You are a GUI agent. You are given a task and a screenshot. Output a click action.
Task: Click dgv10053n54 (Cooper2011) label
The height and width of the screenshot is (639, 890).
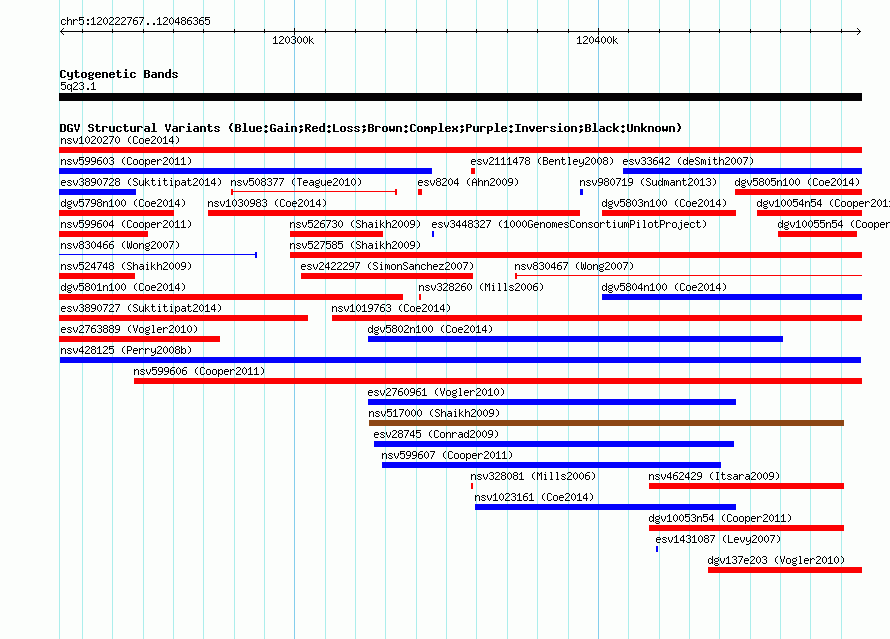click(720, 518)
